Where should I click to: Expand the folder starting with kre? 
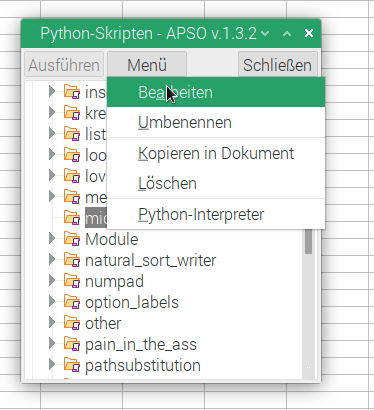pos(52,112)
